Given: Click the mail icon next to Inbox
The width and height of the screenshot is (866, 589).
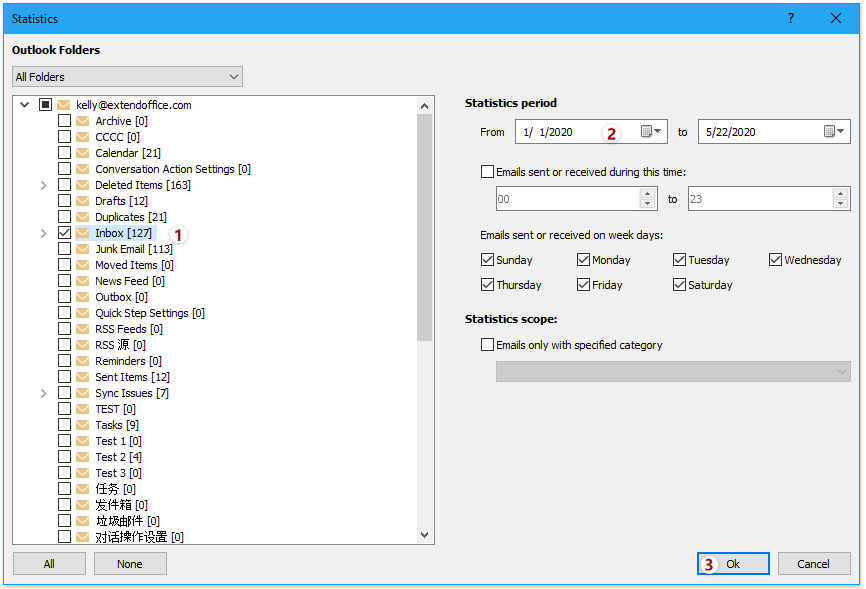Looking at the screenshot, I should coord(81,232).
